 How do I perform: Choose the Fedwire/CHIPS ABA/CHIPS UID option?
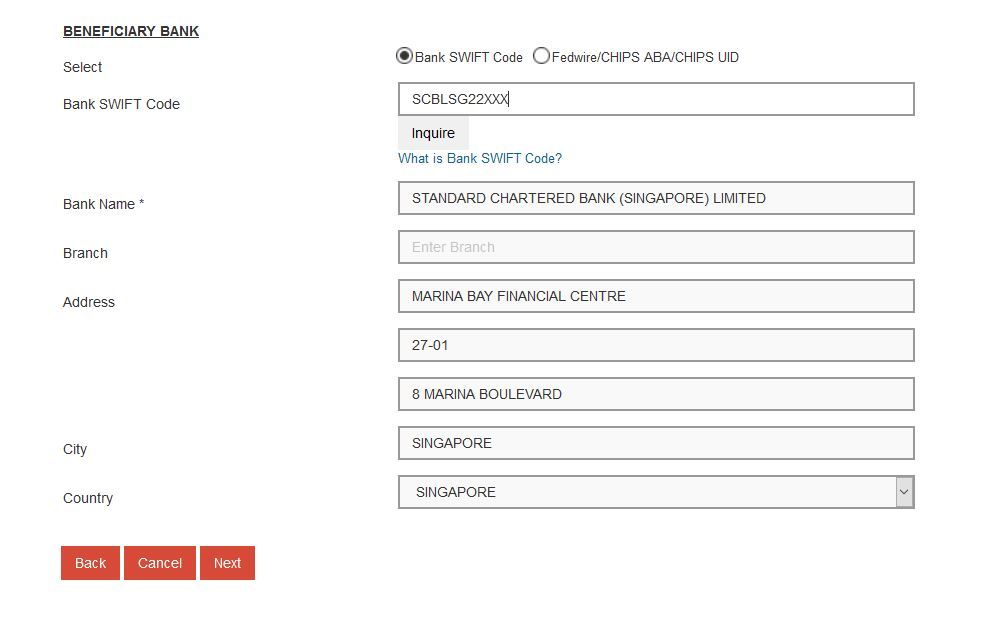[x=541, y=56]
